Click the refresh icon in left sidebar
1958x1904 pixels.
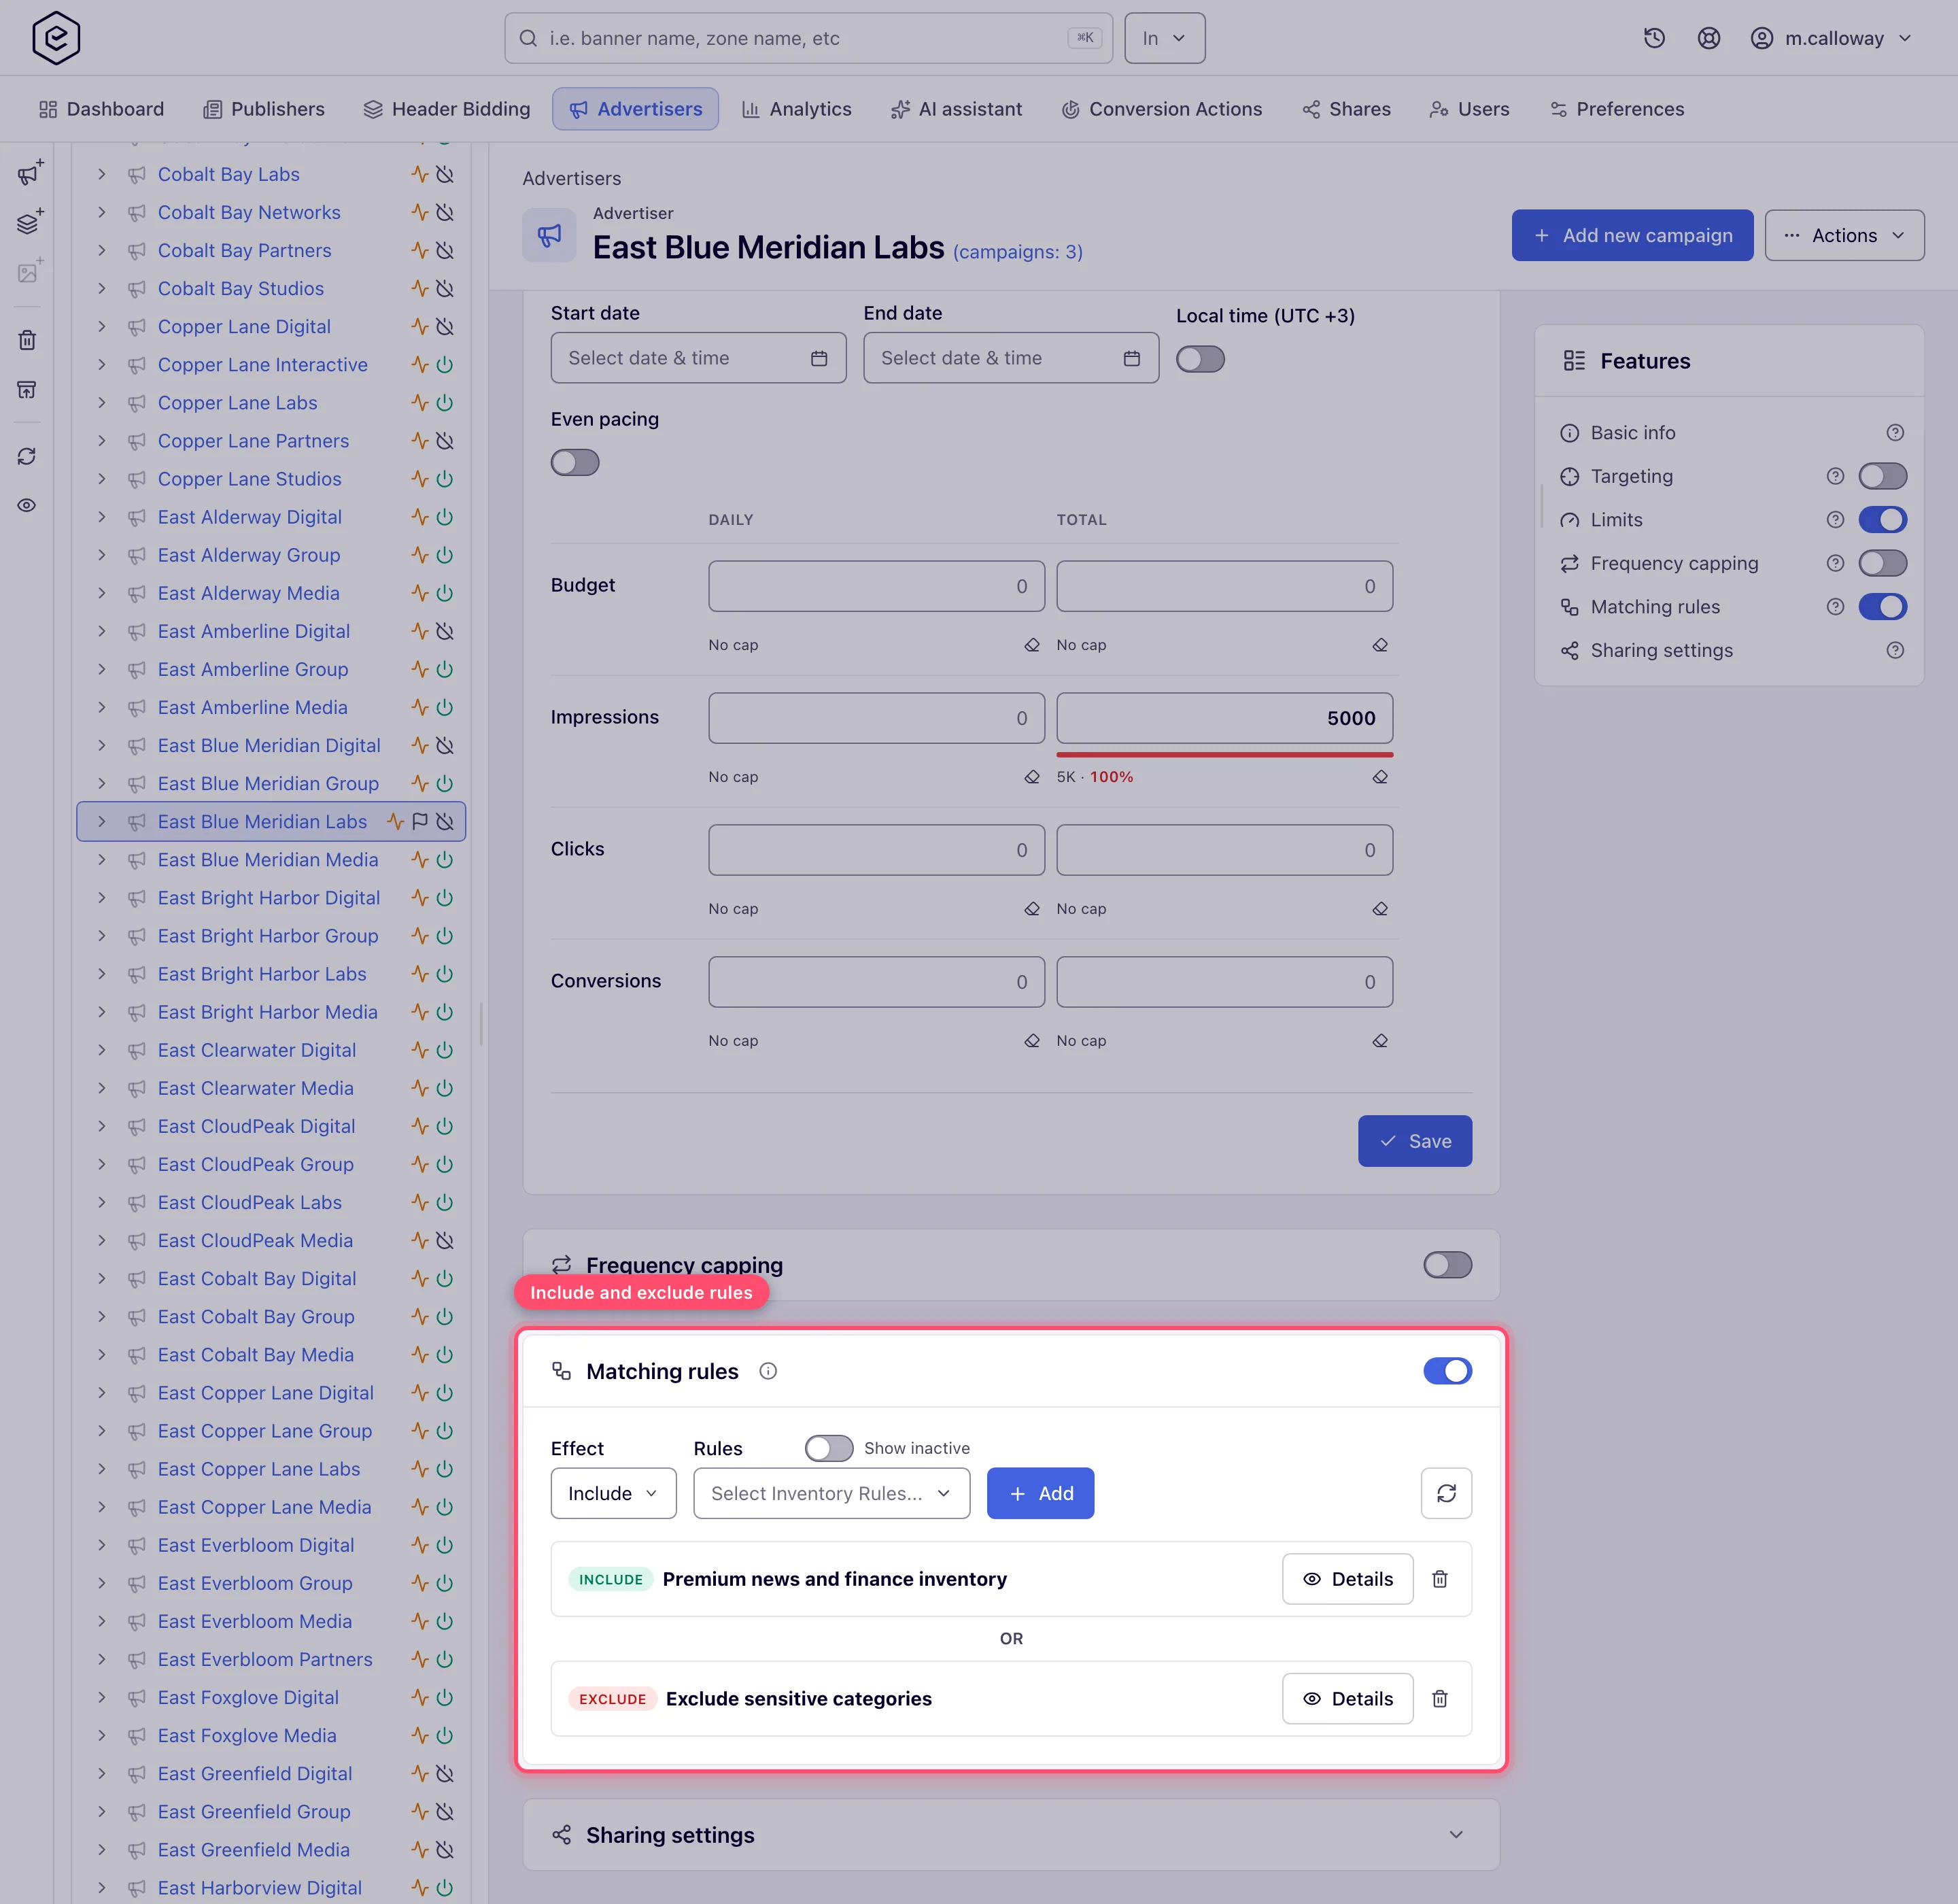point(27,456)
